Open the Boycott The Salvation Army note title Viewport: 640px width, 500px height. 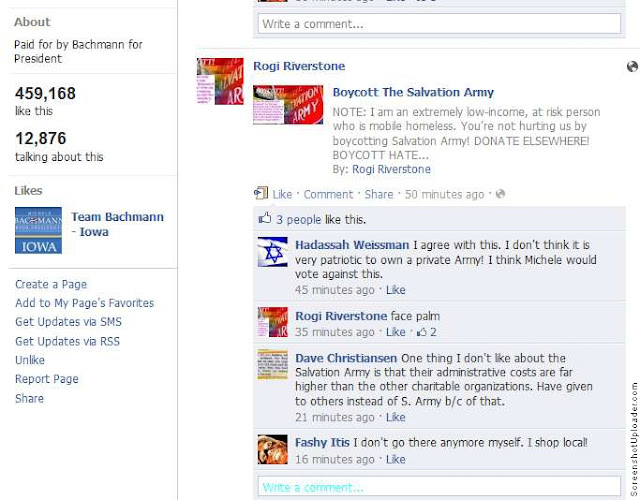[x=413, y=92]
